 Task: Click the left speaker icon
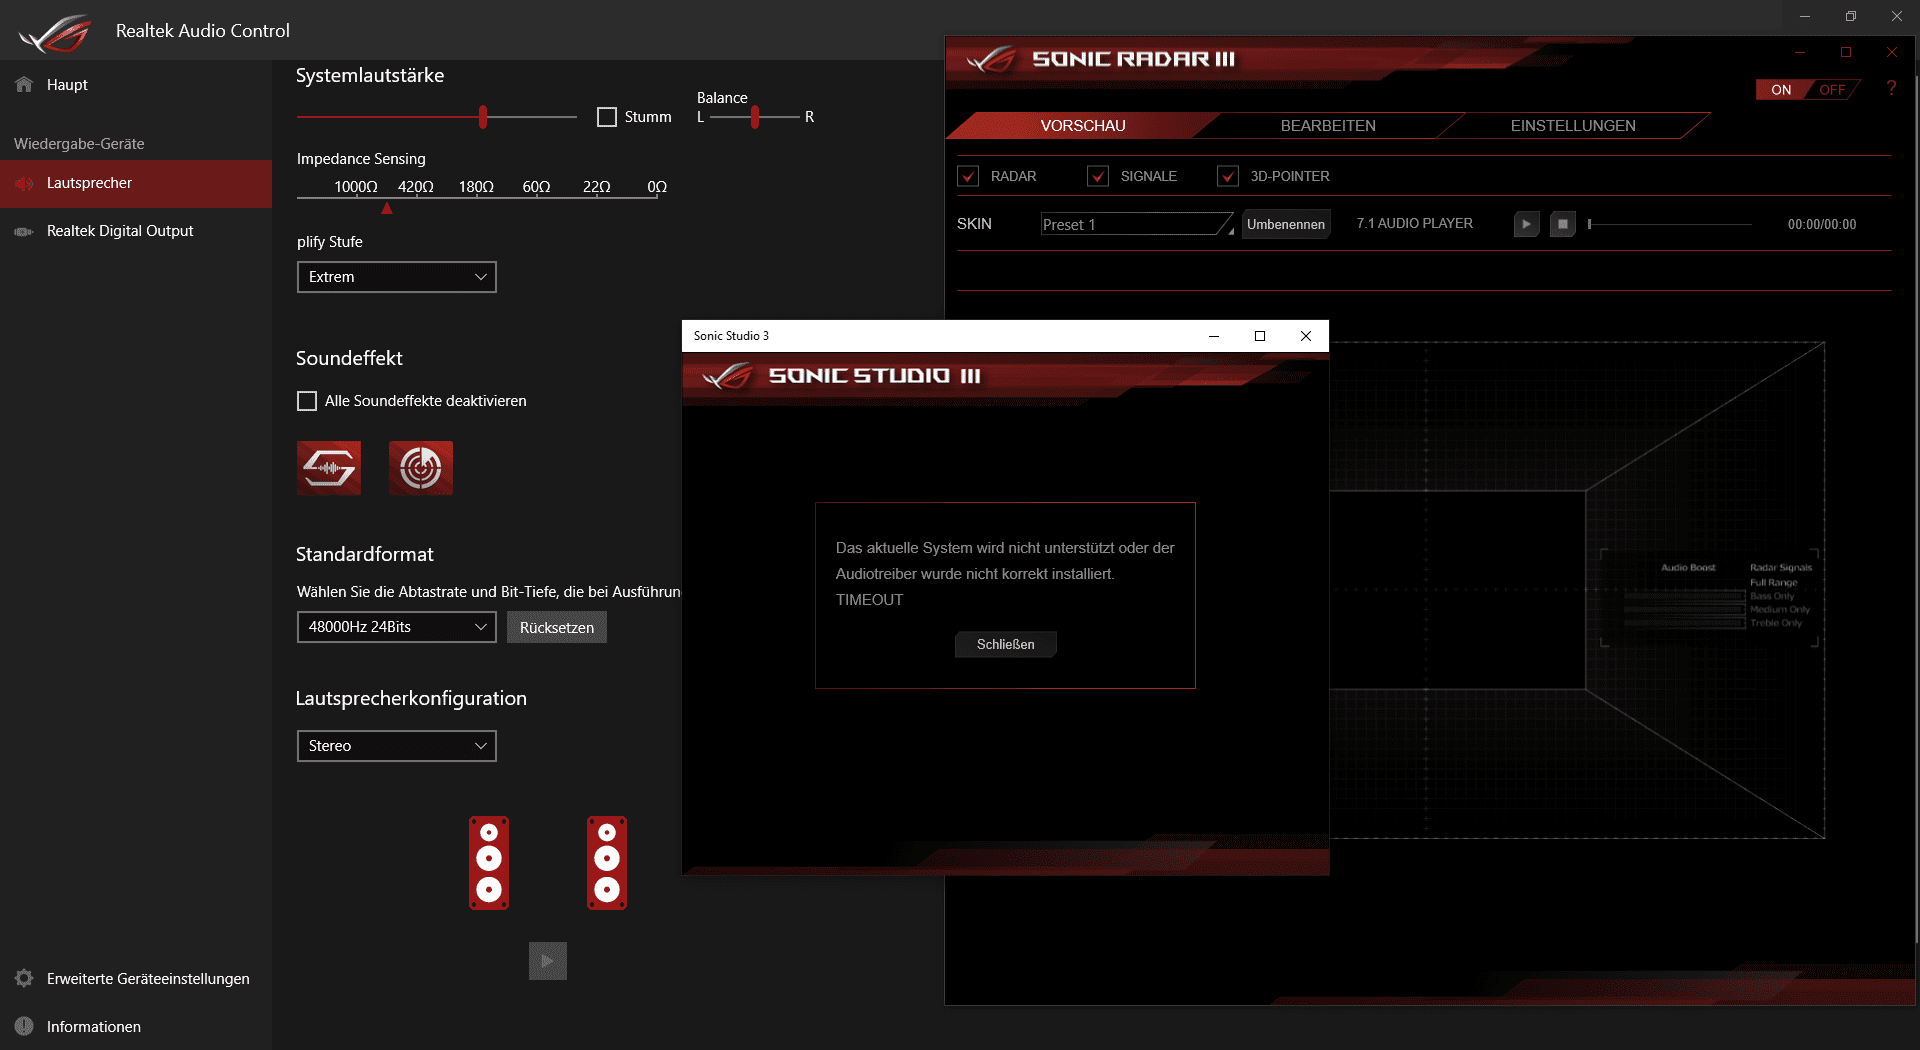point(489,862)
